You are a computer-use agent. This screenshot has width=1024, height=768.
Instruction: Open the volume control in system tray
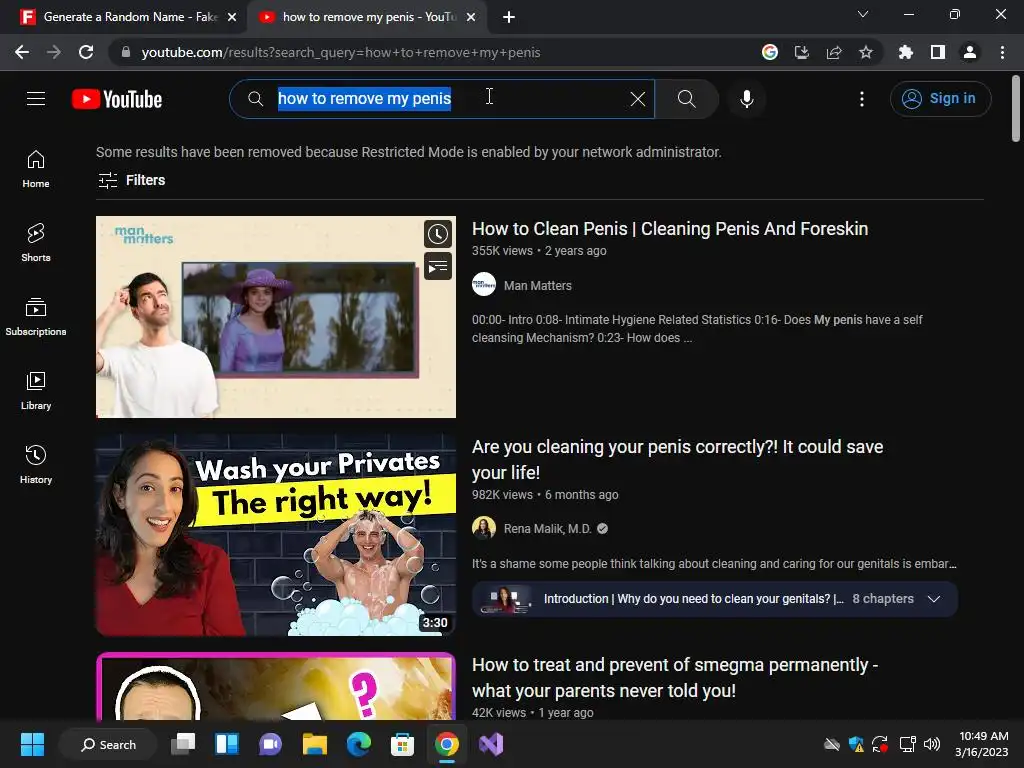[932, 744]
